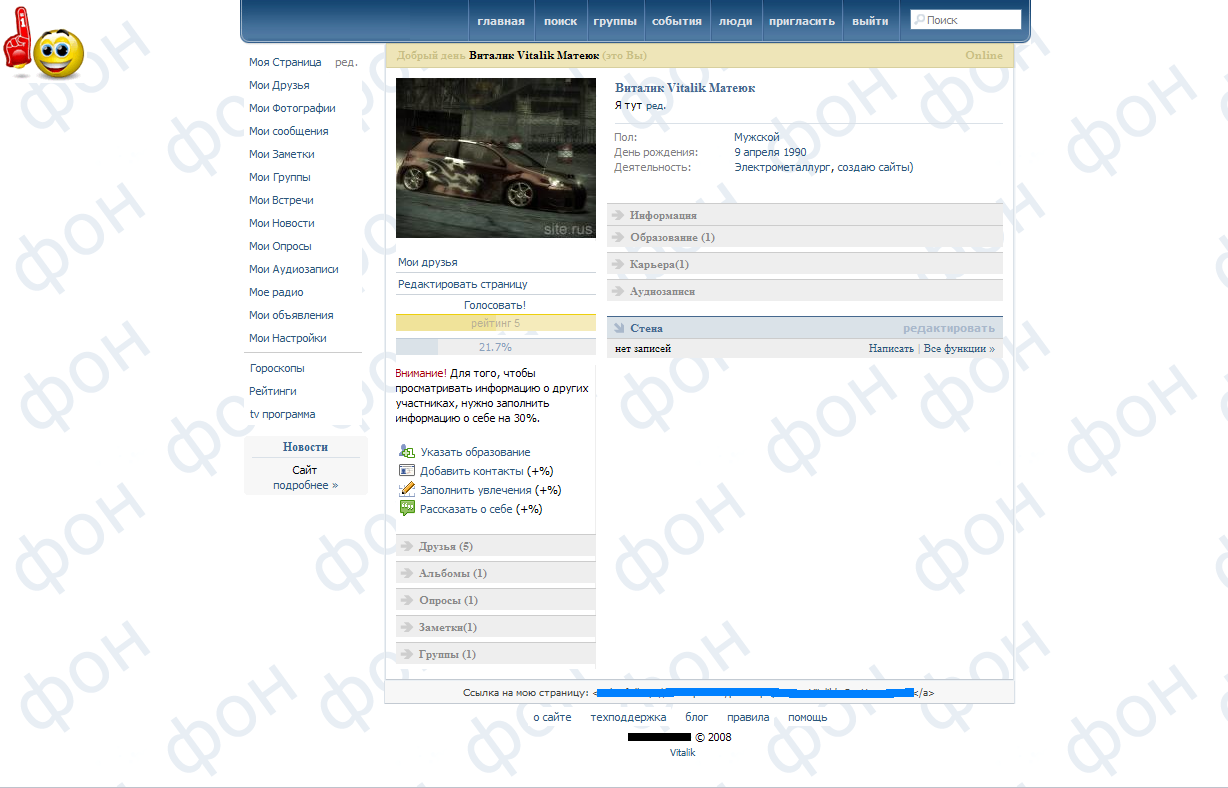Click правила footer link
1228x788 pixels.
coord(748,717)
